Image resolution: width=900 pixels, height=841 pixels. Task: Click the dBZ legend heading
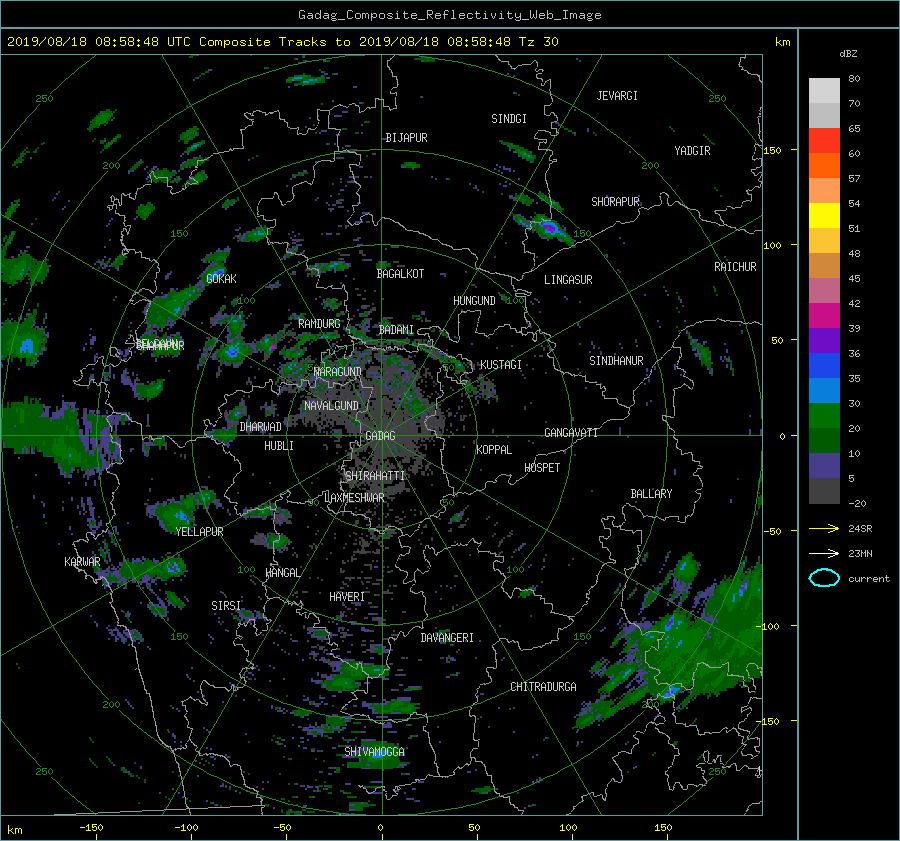pos(848,54)
